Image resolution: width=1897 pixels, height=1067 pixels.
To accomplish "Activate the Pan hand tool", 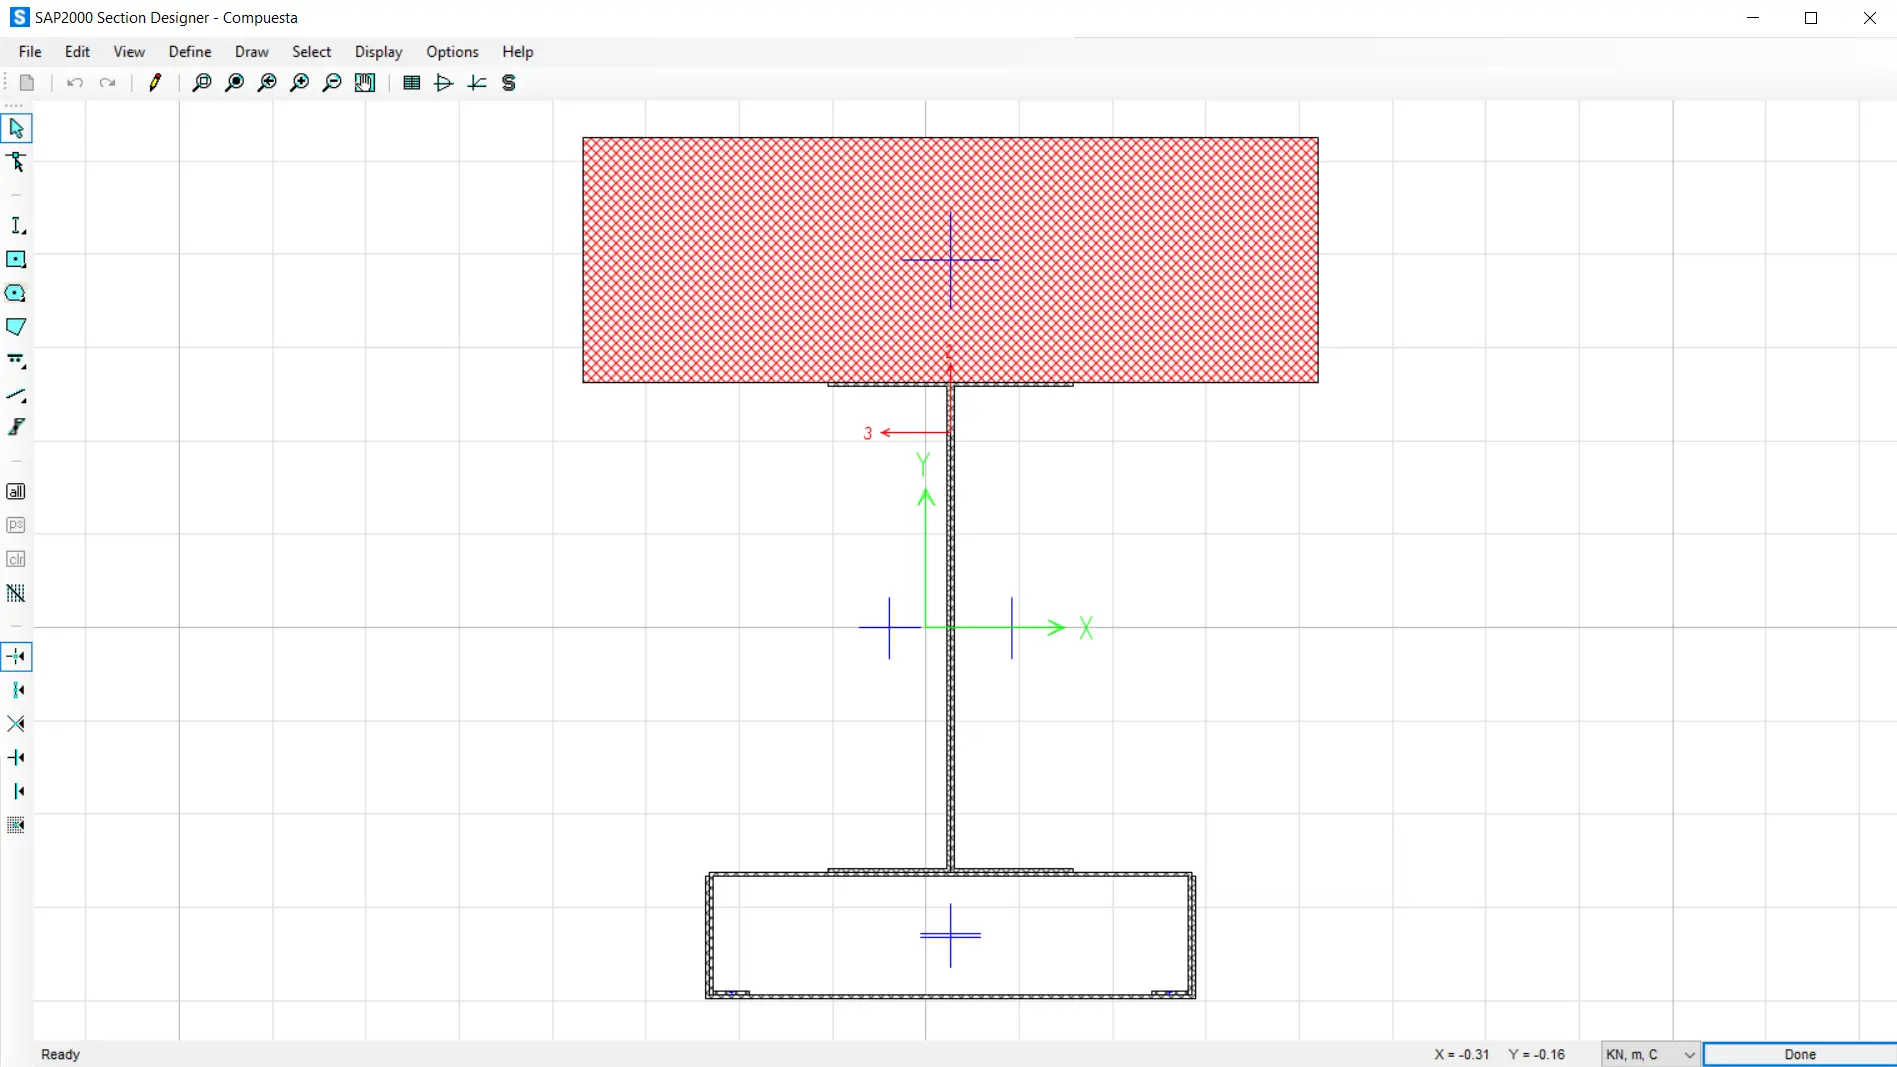I will point(365,83).
